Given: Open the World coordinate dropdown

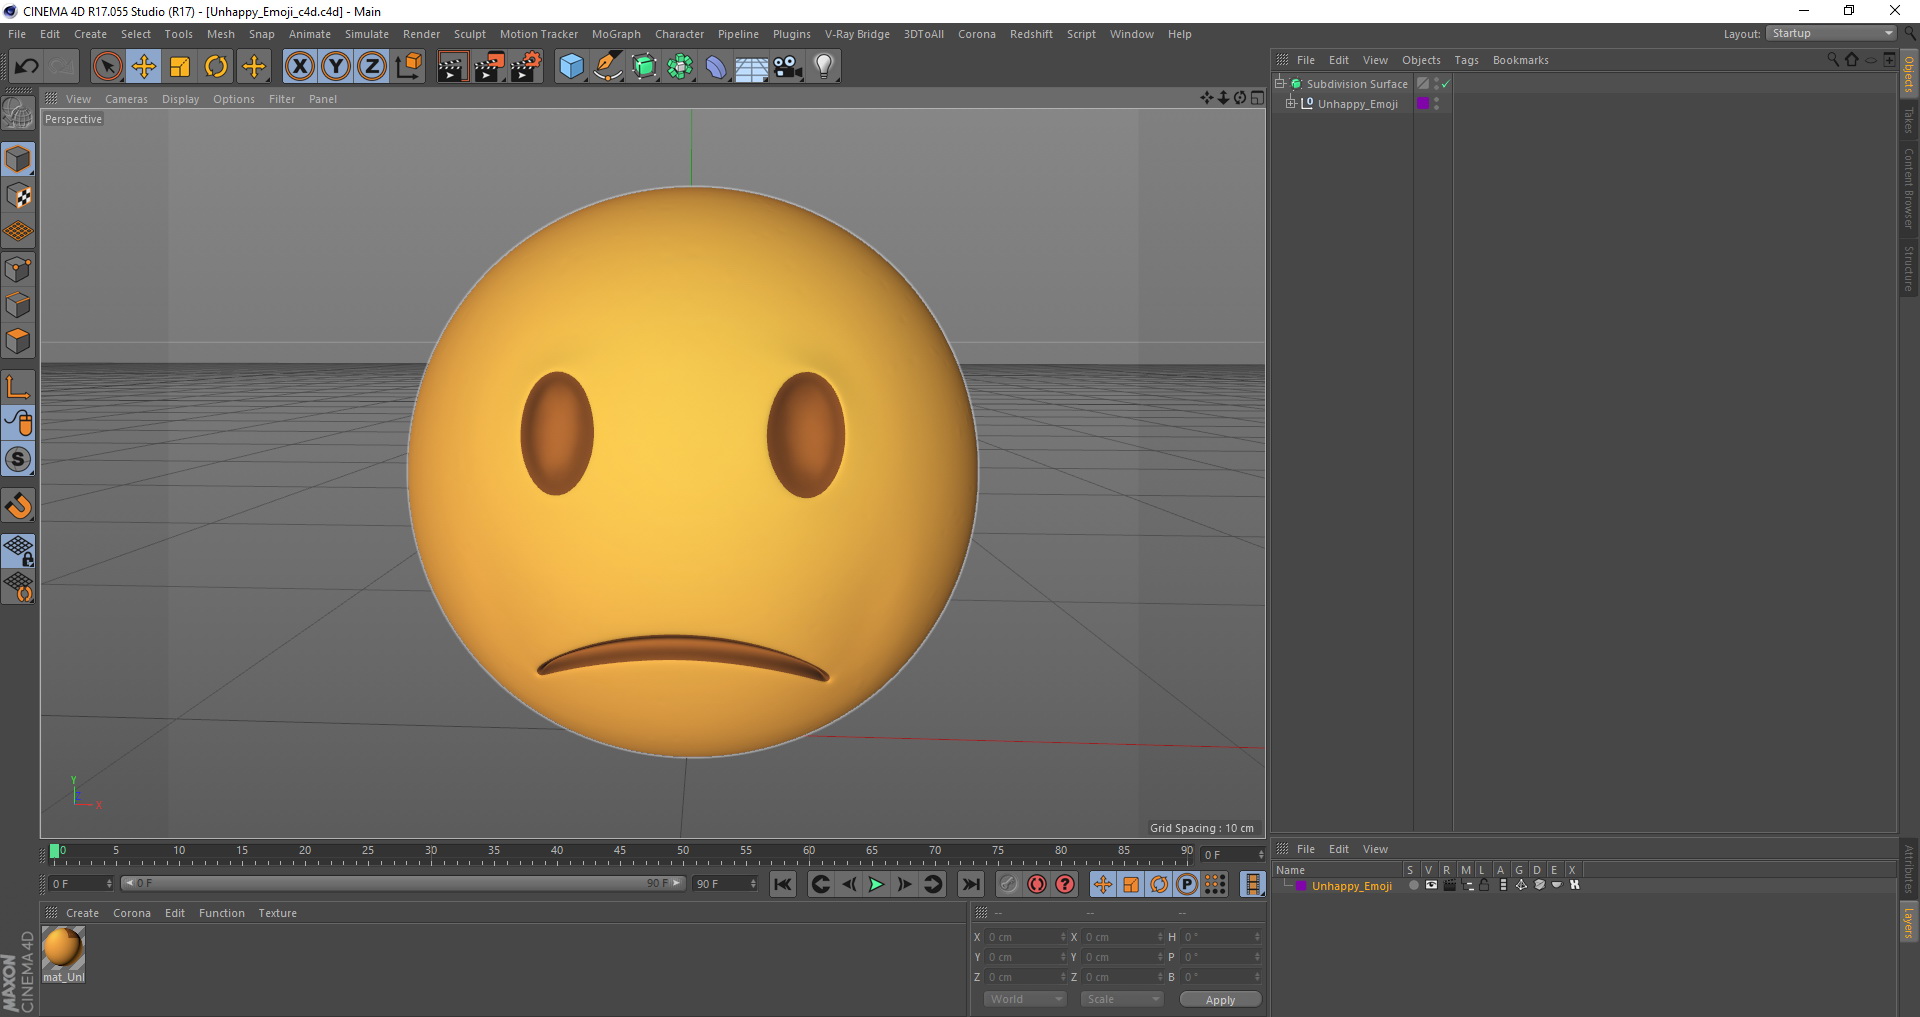Looking at the screenshot, I should click(x=1025, y=999).
